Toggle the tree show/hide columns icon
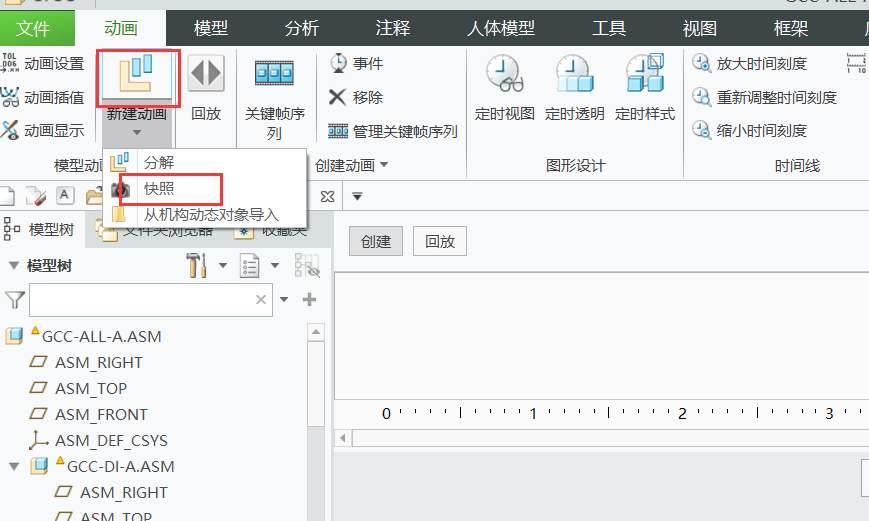 pos(307,265)
